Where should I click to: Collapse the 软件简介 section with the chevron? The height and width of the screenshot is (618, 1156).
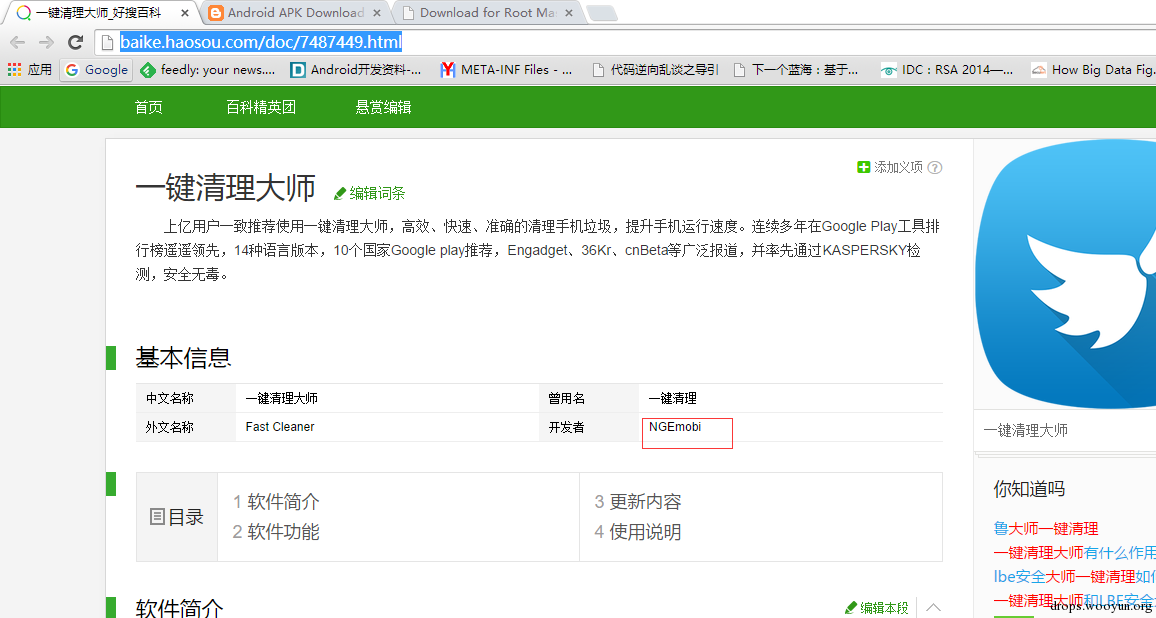933,608
